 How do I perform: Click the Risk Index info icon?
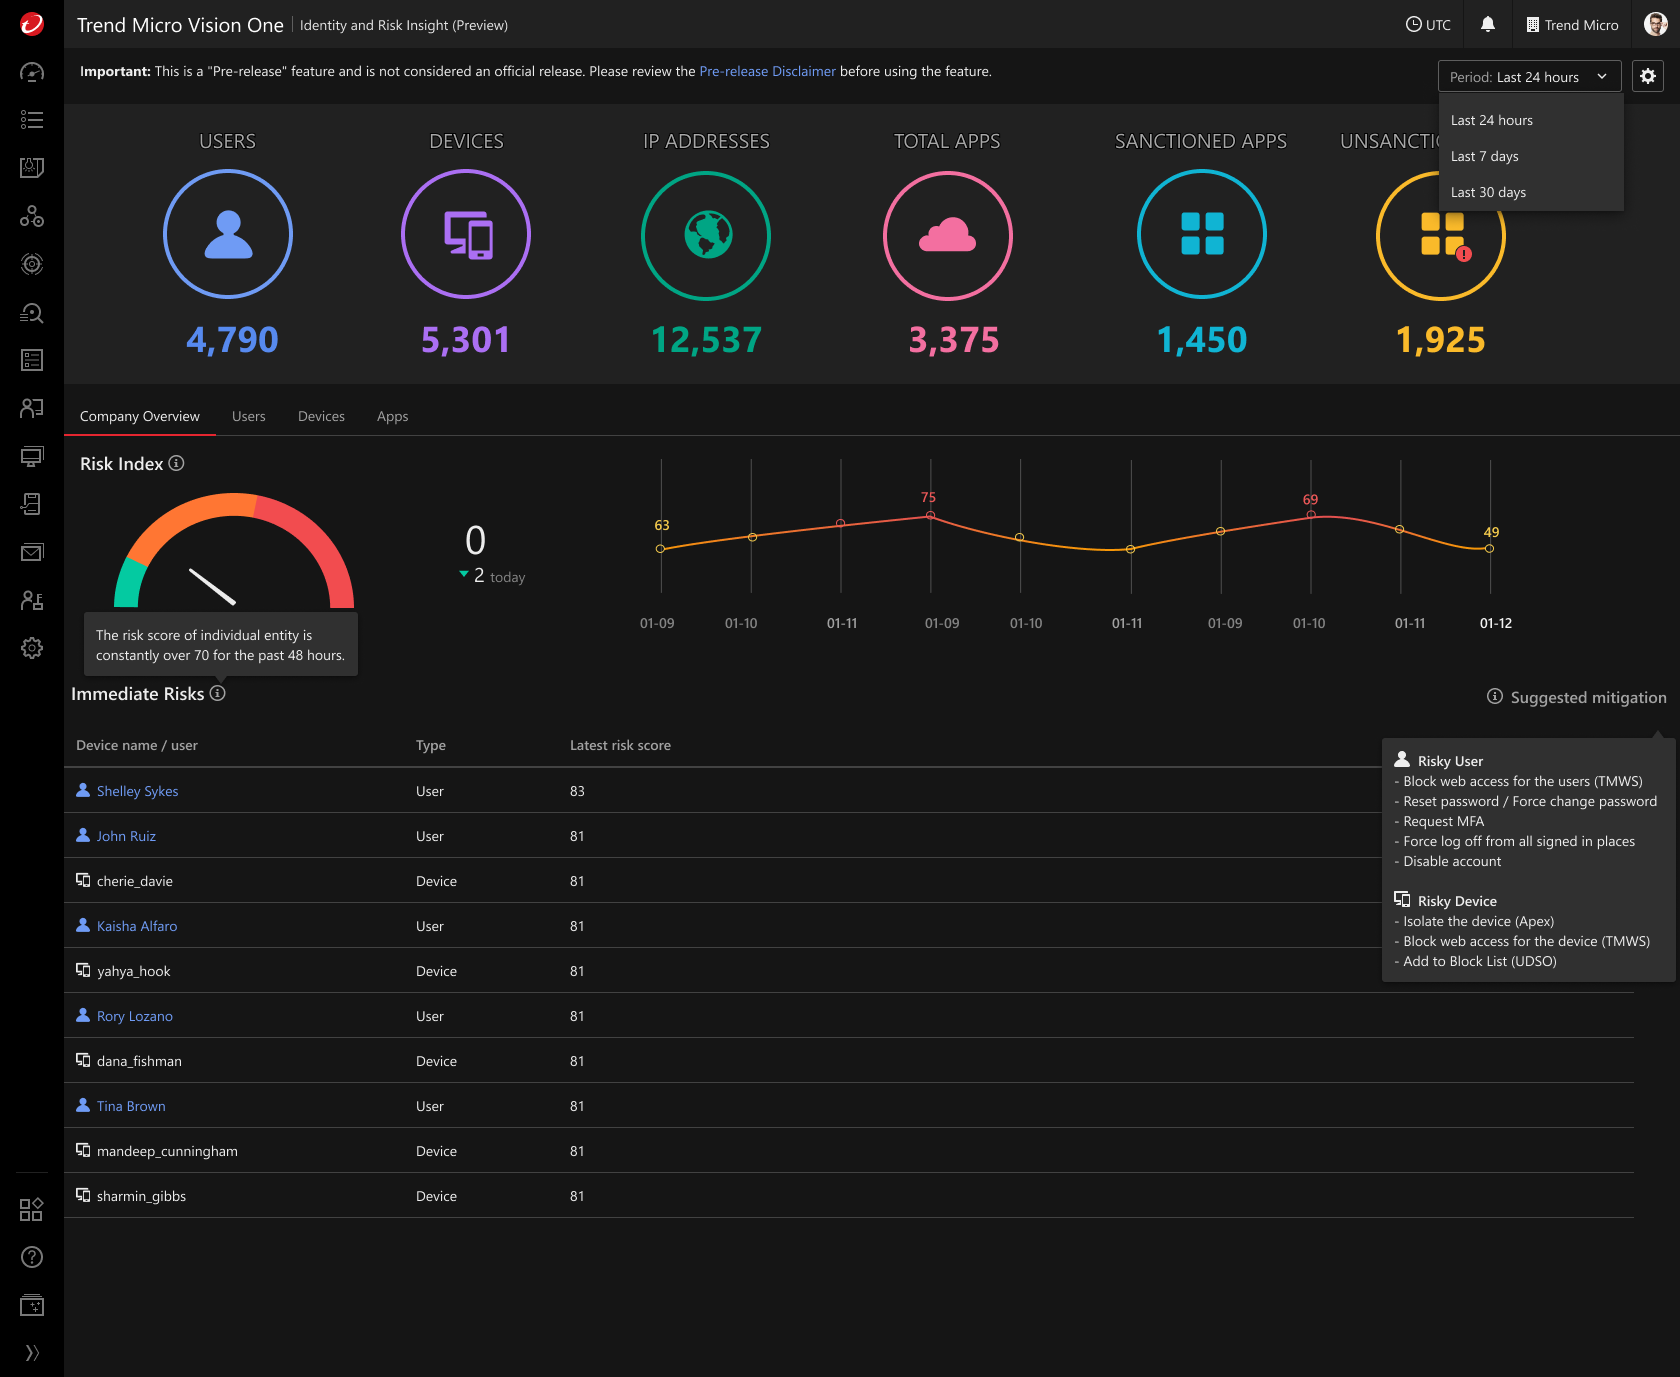pos(176,463)
